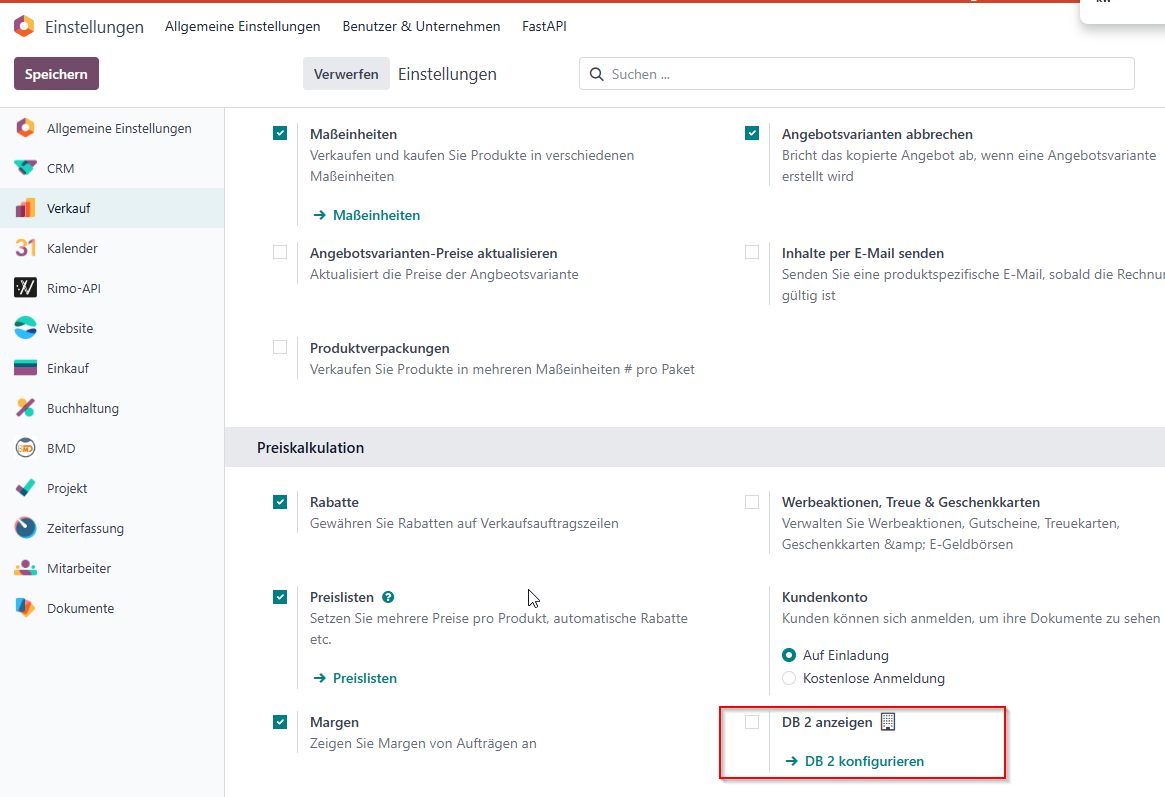The height and width of the screenshot is (797, 1165).
Task: Open CRM settings via its sidebar icon
Action: (x=25, y=168)
